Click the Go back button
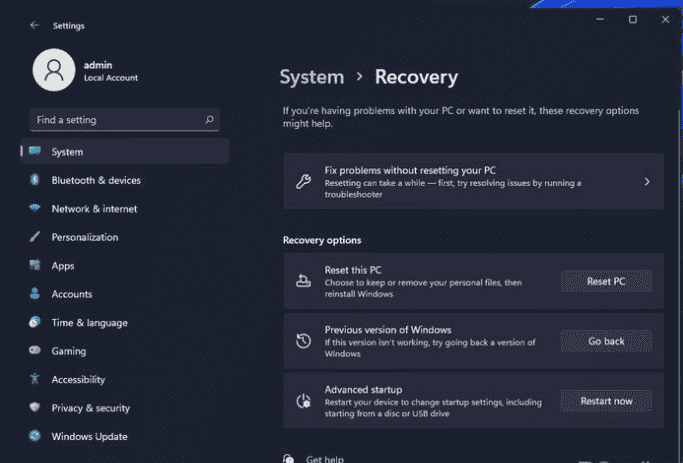The height and width of the screenshot is (463, 683). click(x=606, y=342)
